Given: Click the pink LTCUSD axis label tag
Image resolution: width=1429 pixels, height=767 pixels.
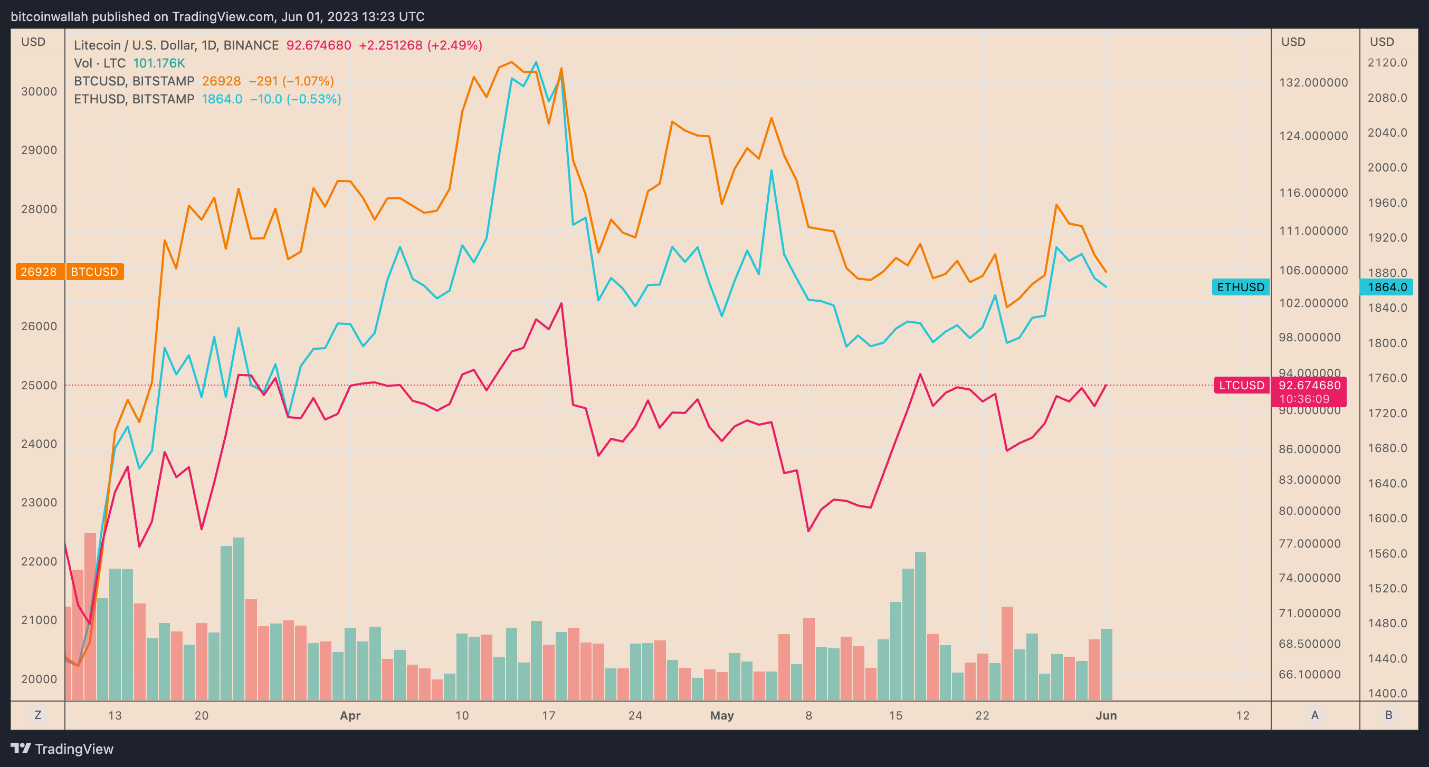Looking at the screenshot, I should pyautogui.click(x=1240, y=385).
